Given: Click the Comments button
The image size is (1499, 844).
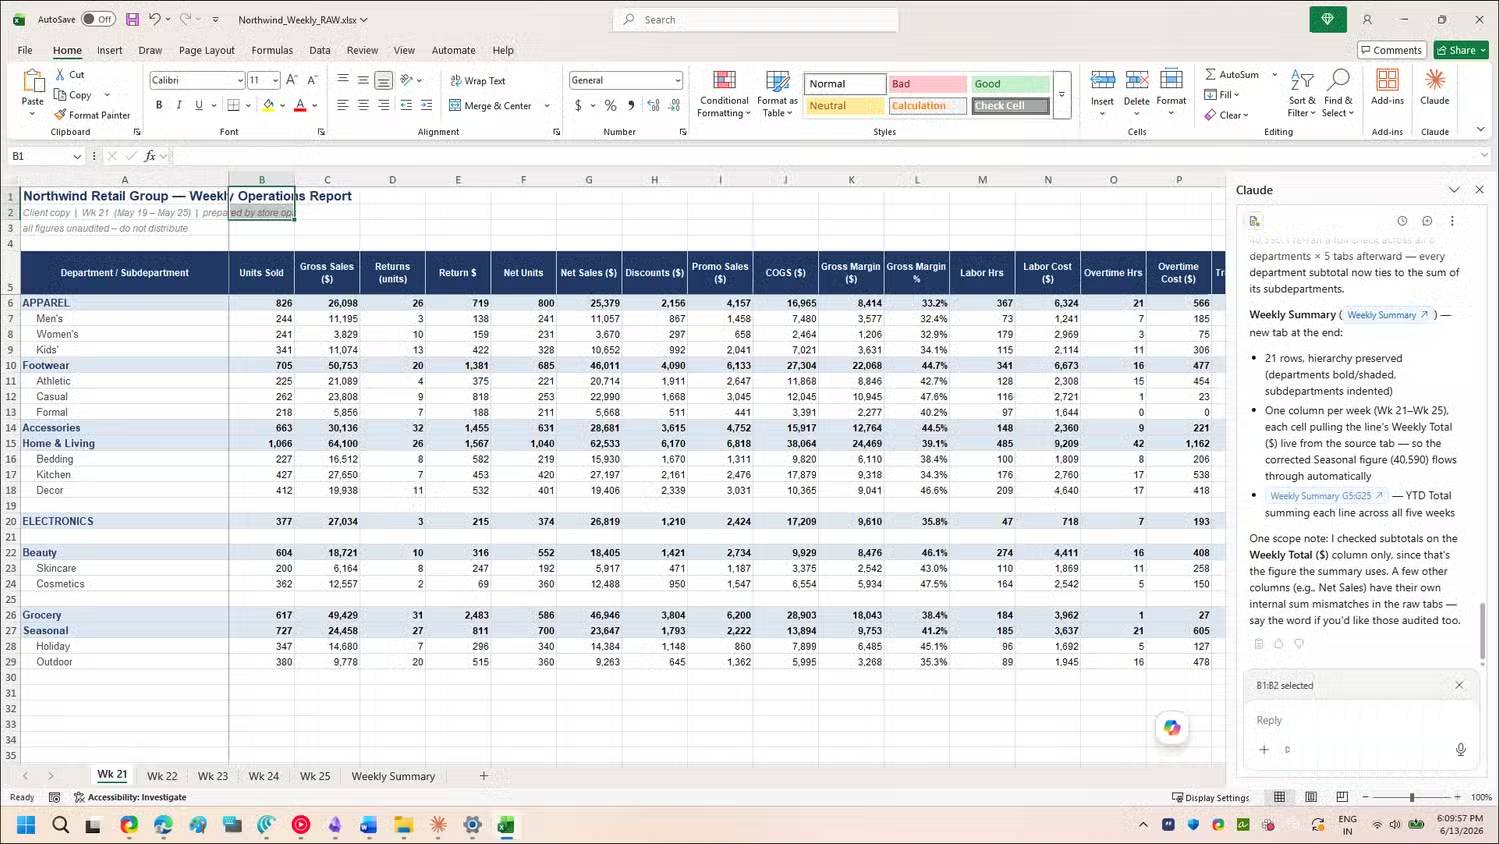Looking at the screenshot, I should point(1391,50).
